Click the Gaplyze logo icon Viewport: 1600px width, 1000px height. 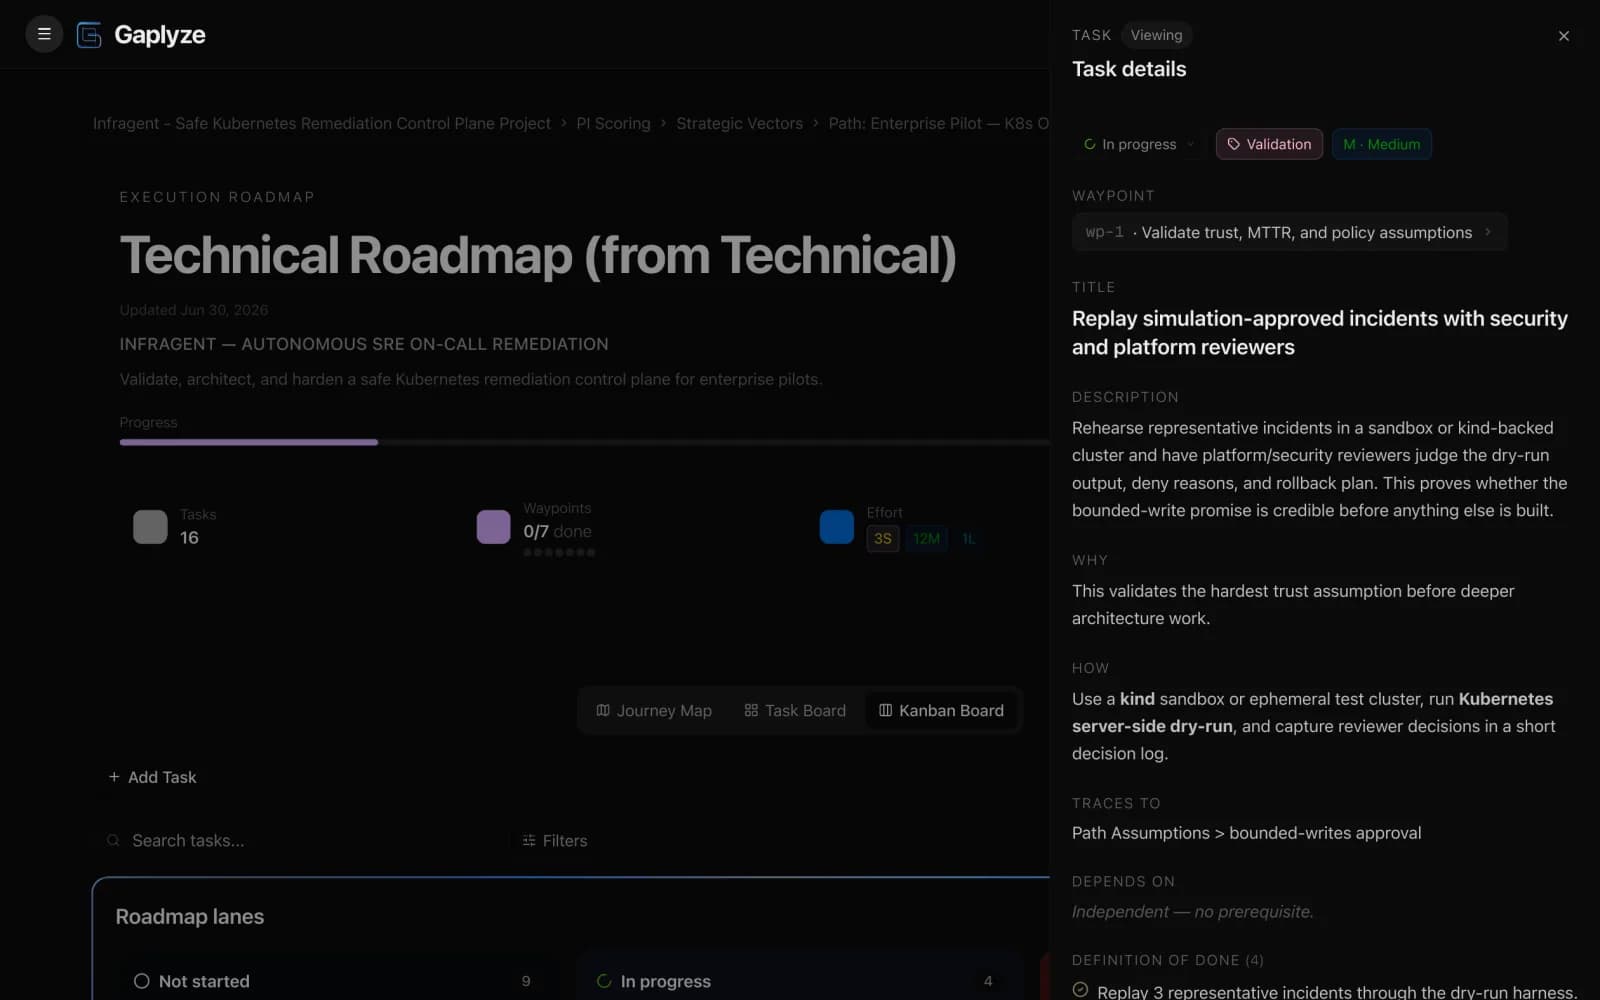[x=89, y=35]
